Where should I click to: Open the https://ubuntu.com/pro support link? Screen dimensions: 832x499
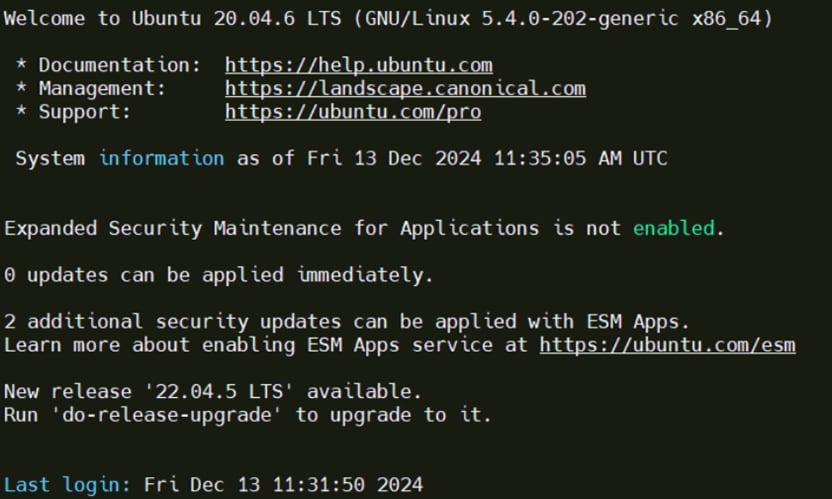click(x=353, y=112)
